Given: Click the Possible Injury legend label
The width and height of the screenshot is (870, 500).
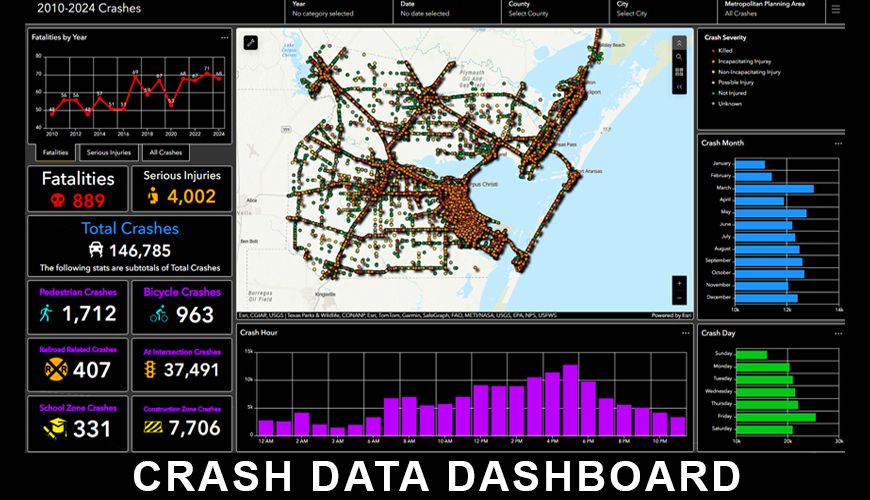Looking at the screenshot, I should tap(736, 83).
